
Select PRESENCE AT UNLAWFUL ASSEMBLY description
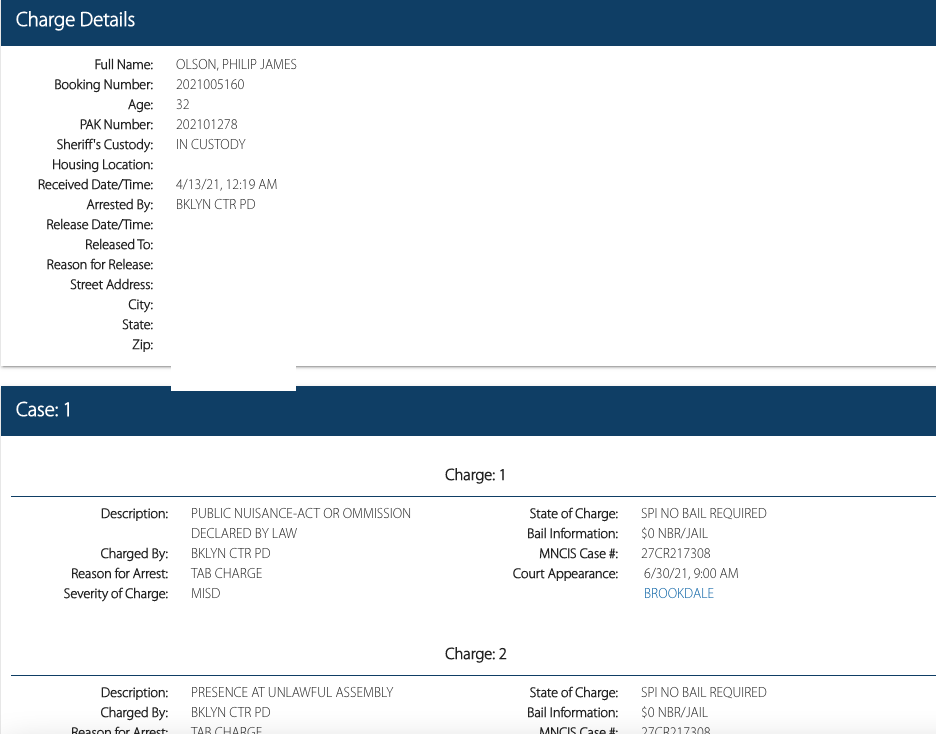[292, 692]
